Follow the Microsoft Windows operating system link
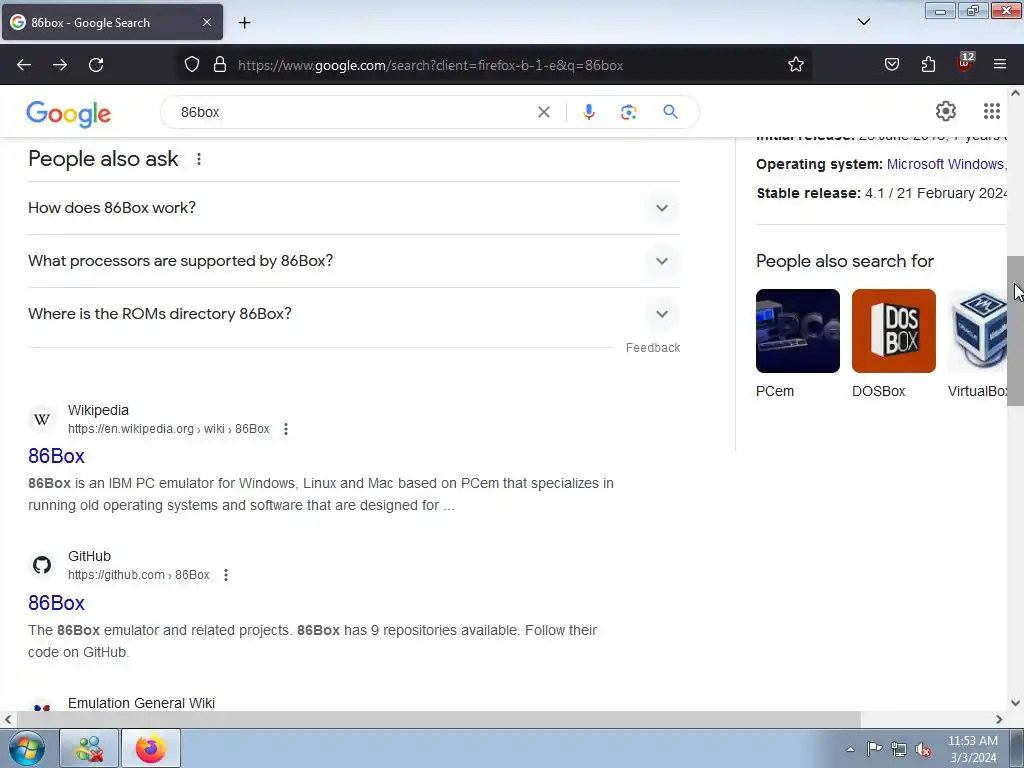The width and height of the screenshot is (1024, 768). coord(946,164)
